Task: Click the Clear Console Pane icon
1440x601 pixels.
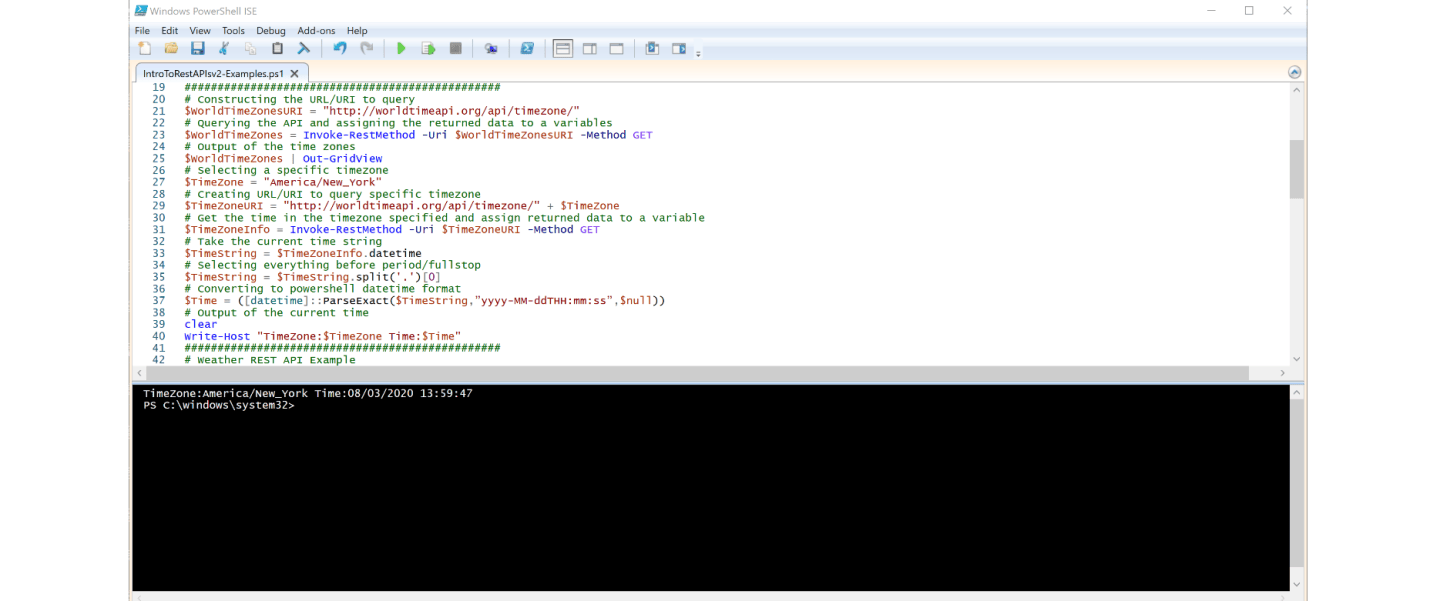Action: tap(304, 48)
